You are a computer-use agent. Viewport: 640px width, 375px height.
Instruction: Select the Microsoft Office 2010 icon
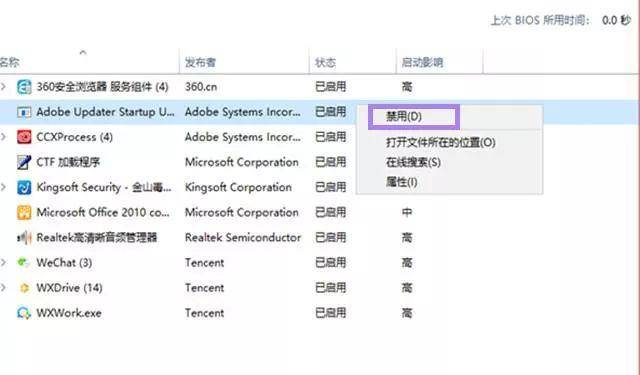tap(24, 212)
